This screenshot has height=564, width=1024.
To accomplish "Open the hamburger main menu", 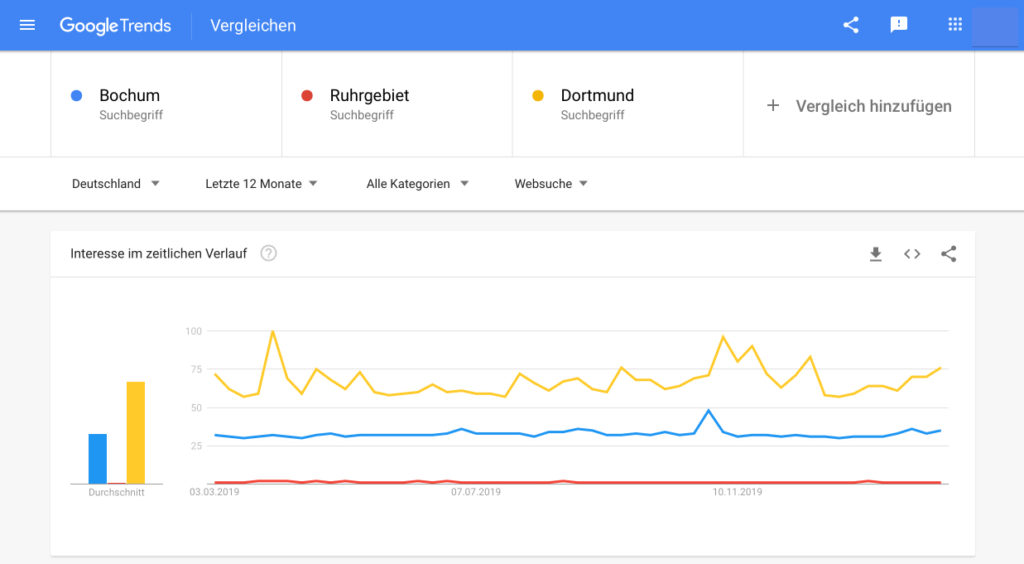I will 27,25.
